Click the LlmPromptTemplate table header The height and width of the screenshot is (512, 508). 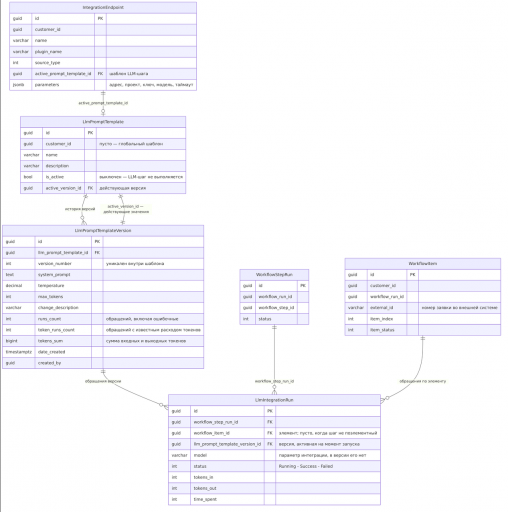(x=103, y=122)
